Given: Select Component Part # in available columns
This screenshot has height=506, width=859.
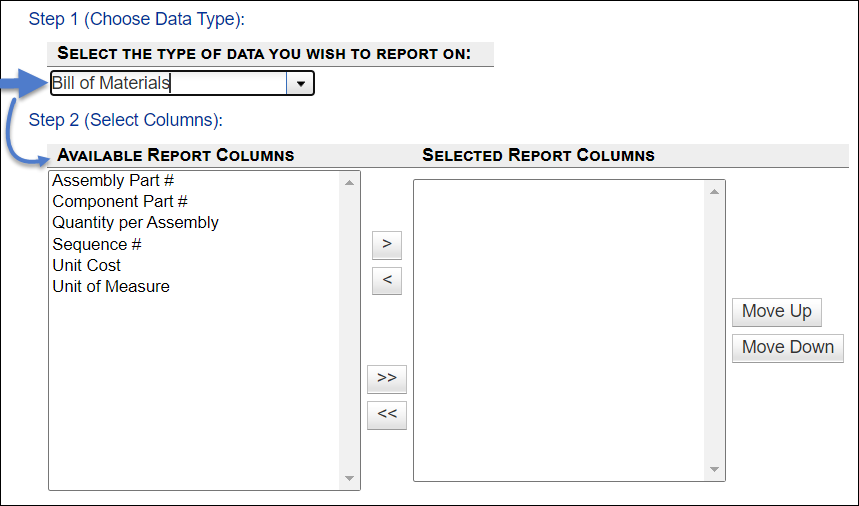Looking at the screenshot, I should click(x=119, y=202).
